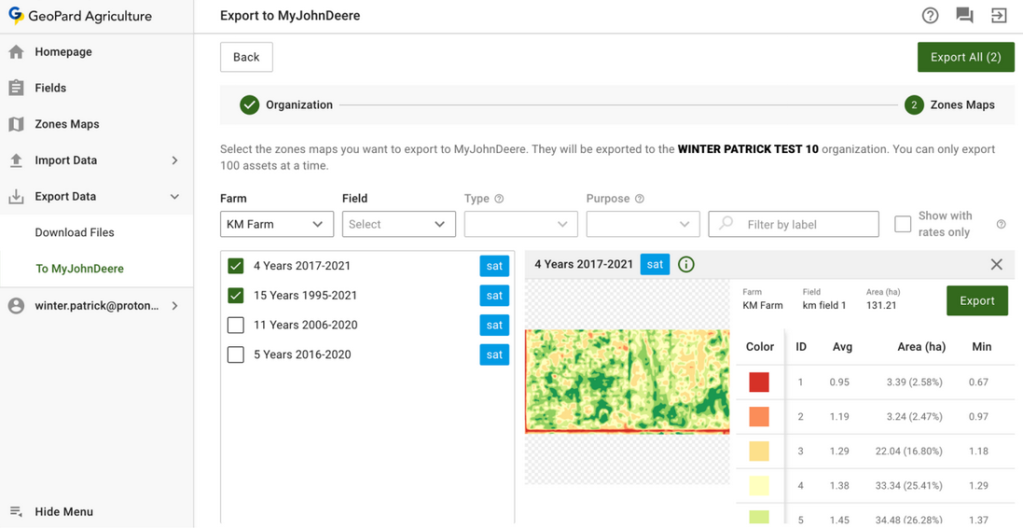Click help icon next to Show with rates only

click(1000, 224)
